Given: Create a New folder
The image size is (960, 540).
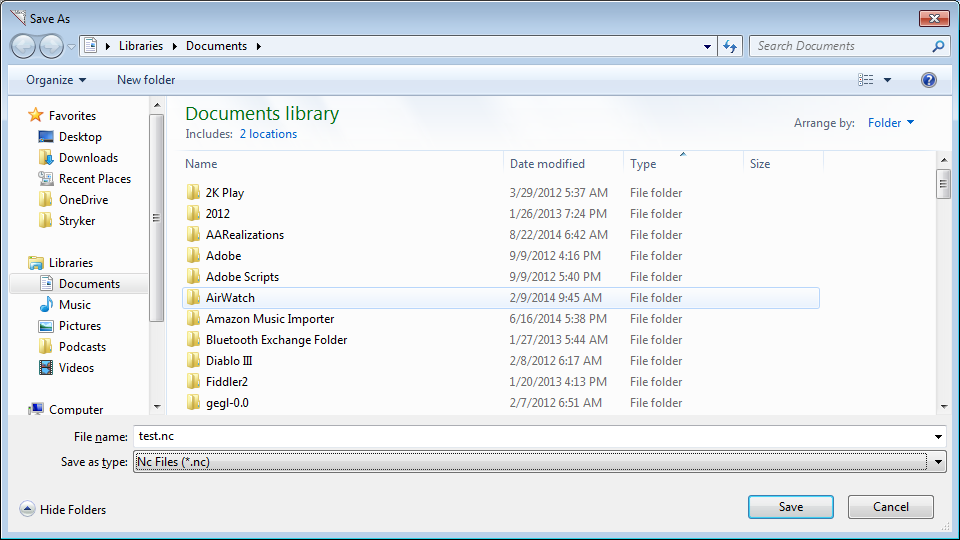Looking at the screenshot, I should click(146, 80).
